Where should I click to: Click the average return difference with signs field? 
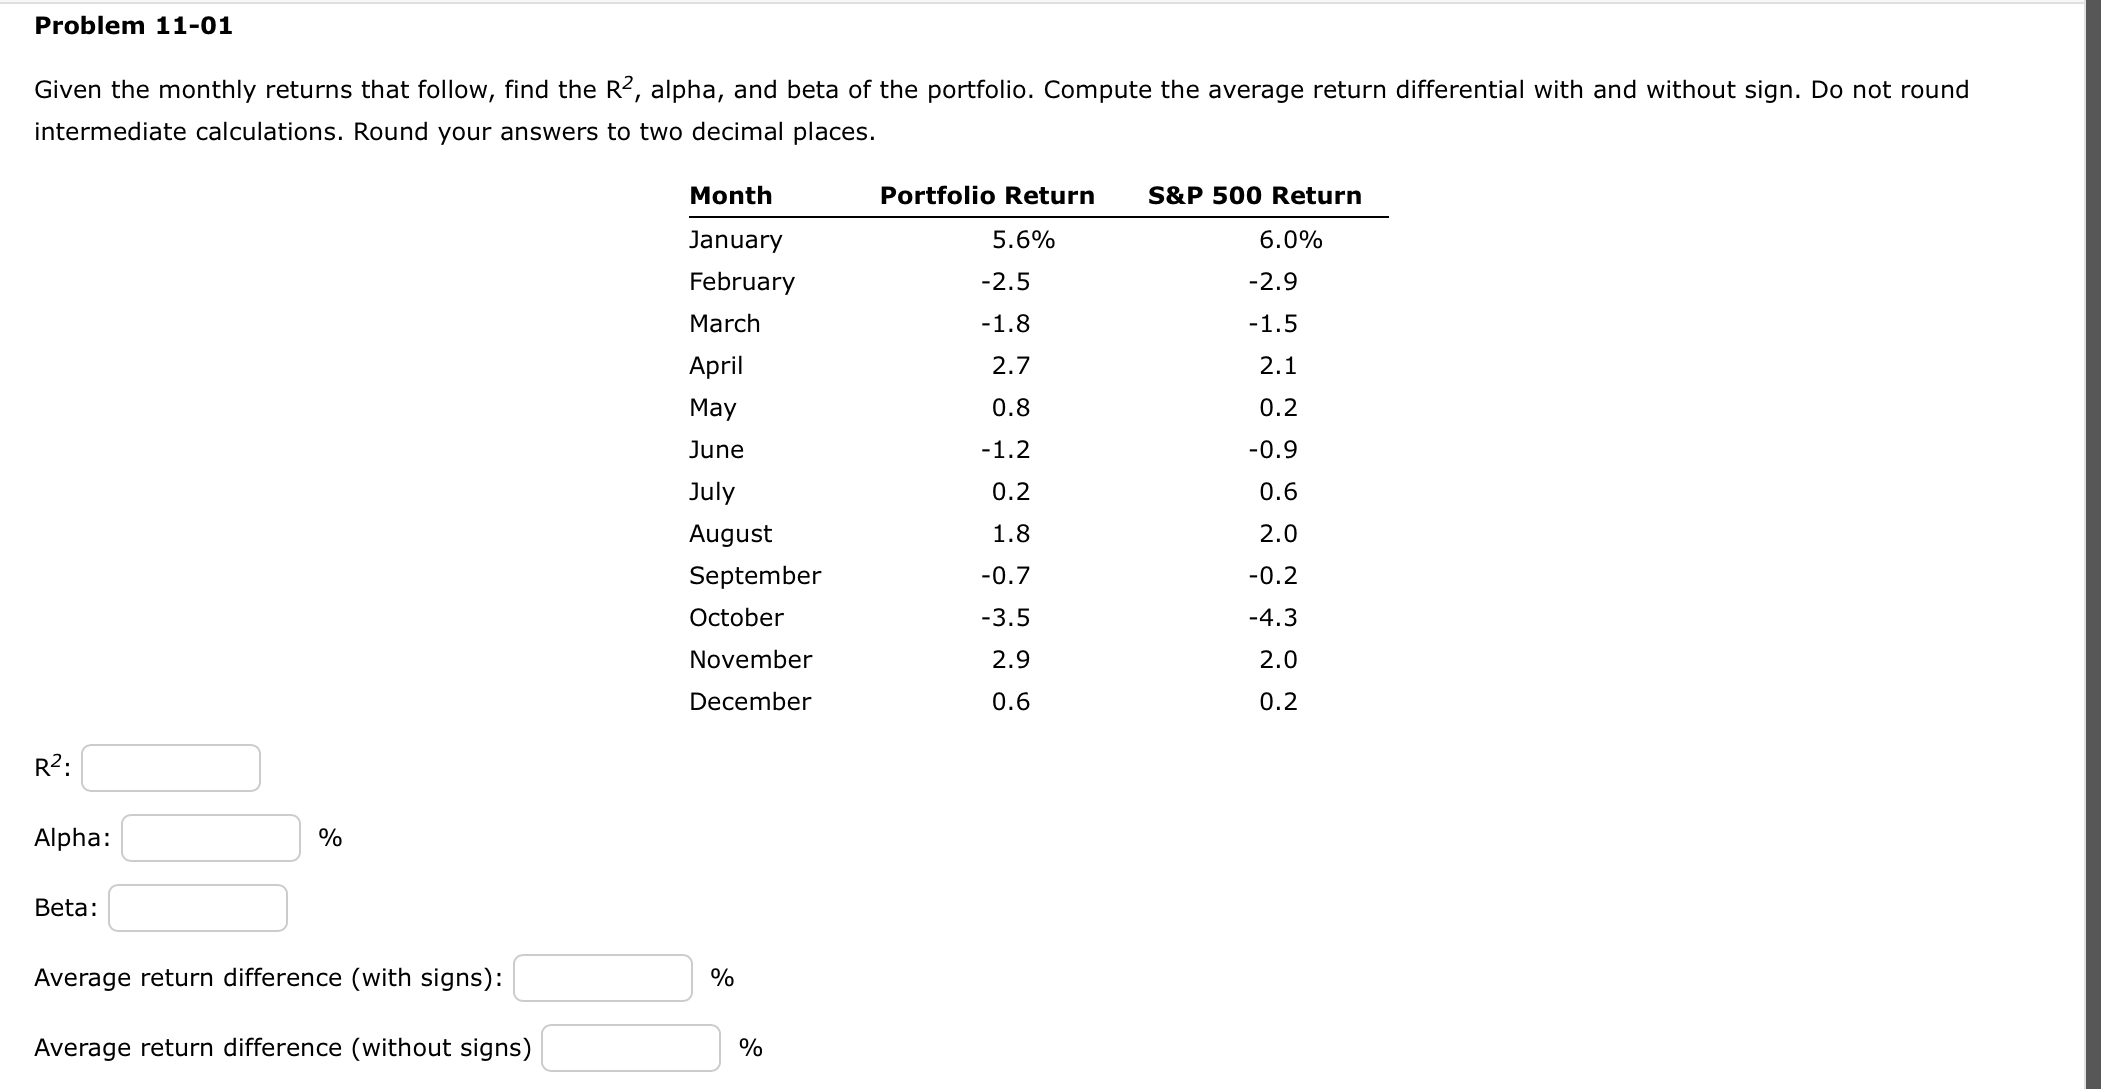tap(601, 978)
